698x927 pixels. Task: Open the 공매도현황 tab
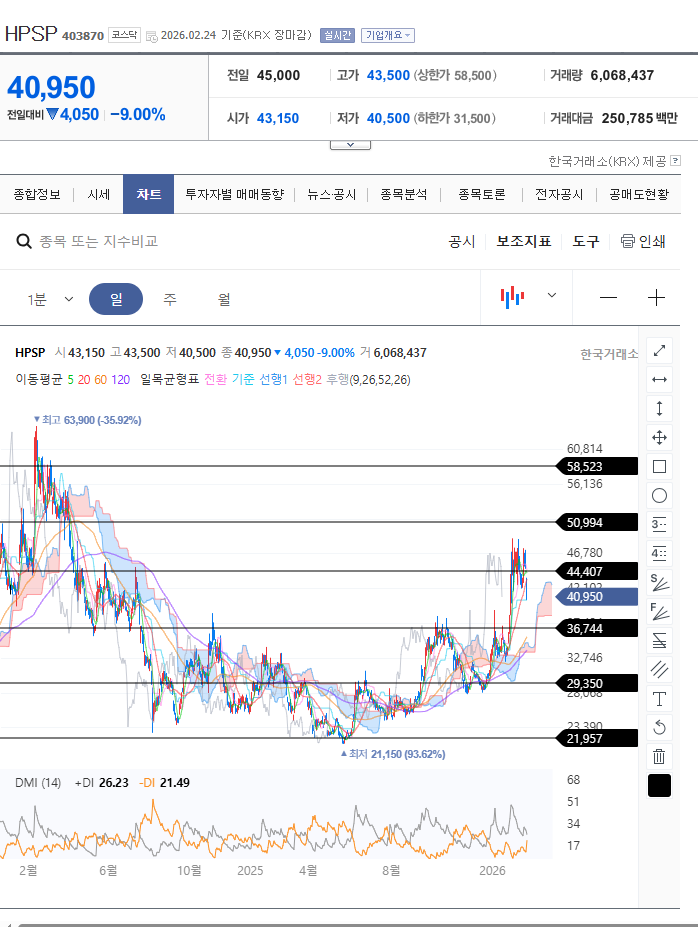(x=639, y=195)
